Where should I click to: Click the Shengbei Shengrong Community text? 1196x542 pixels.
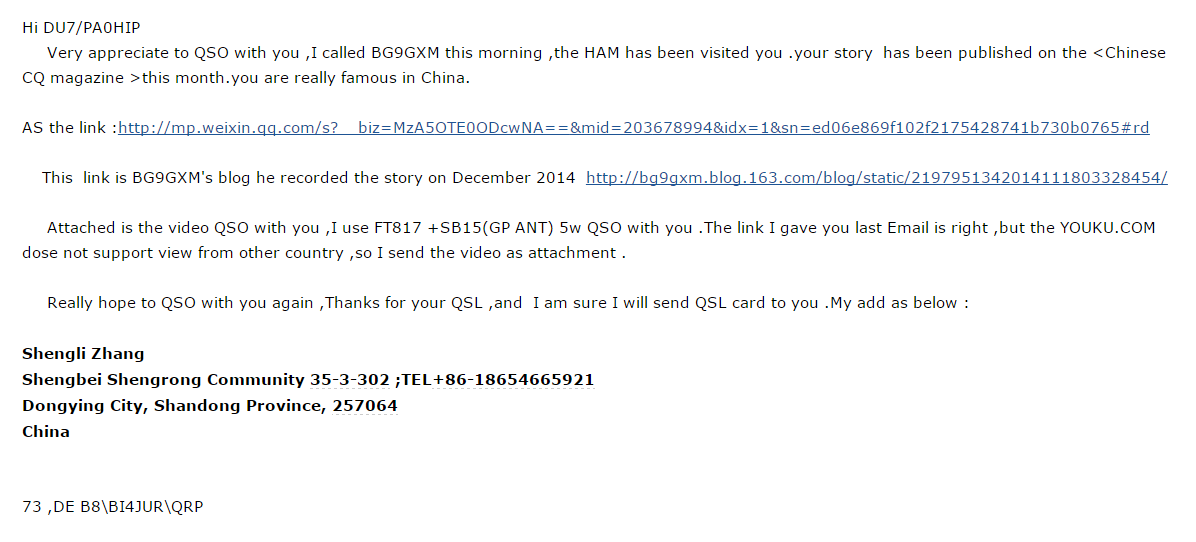point(163,380)
